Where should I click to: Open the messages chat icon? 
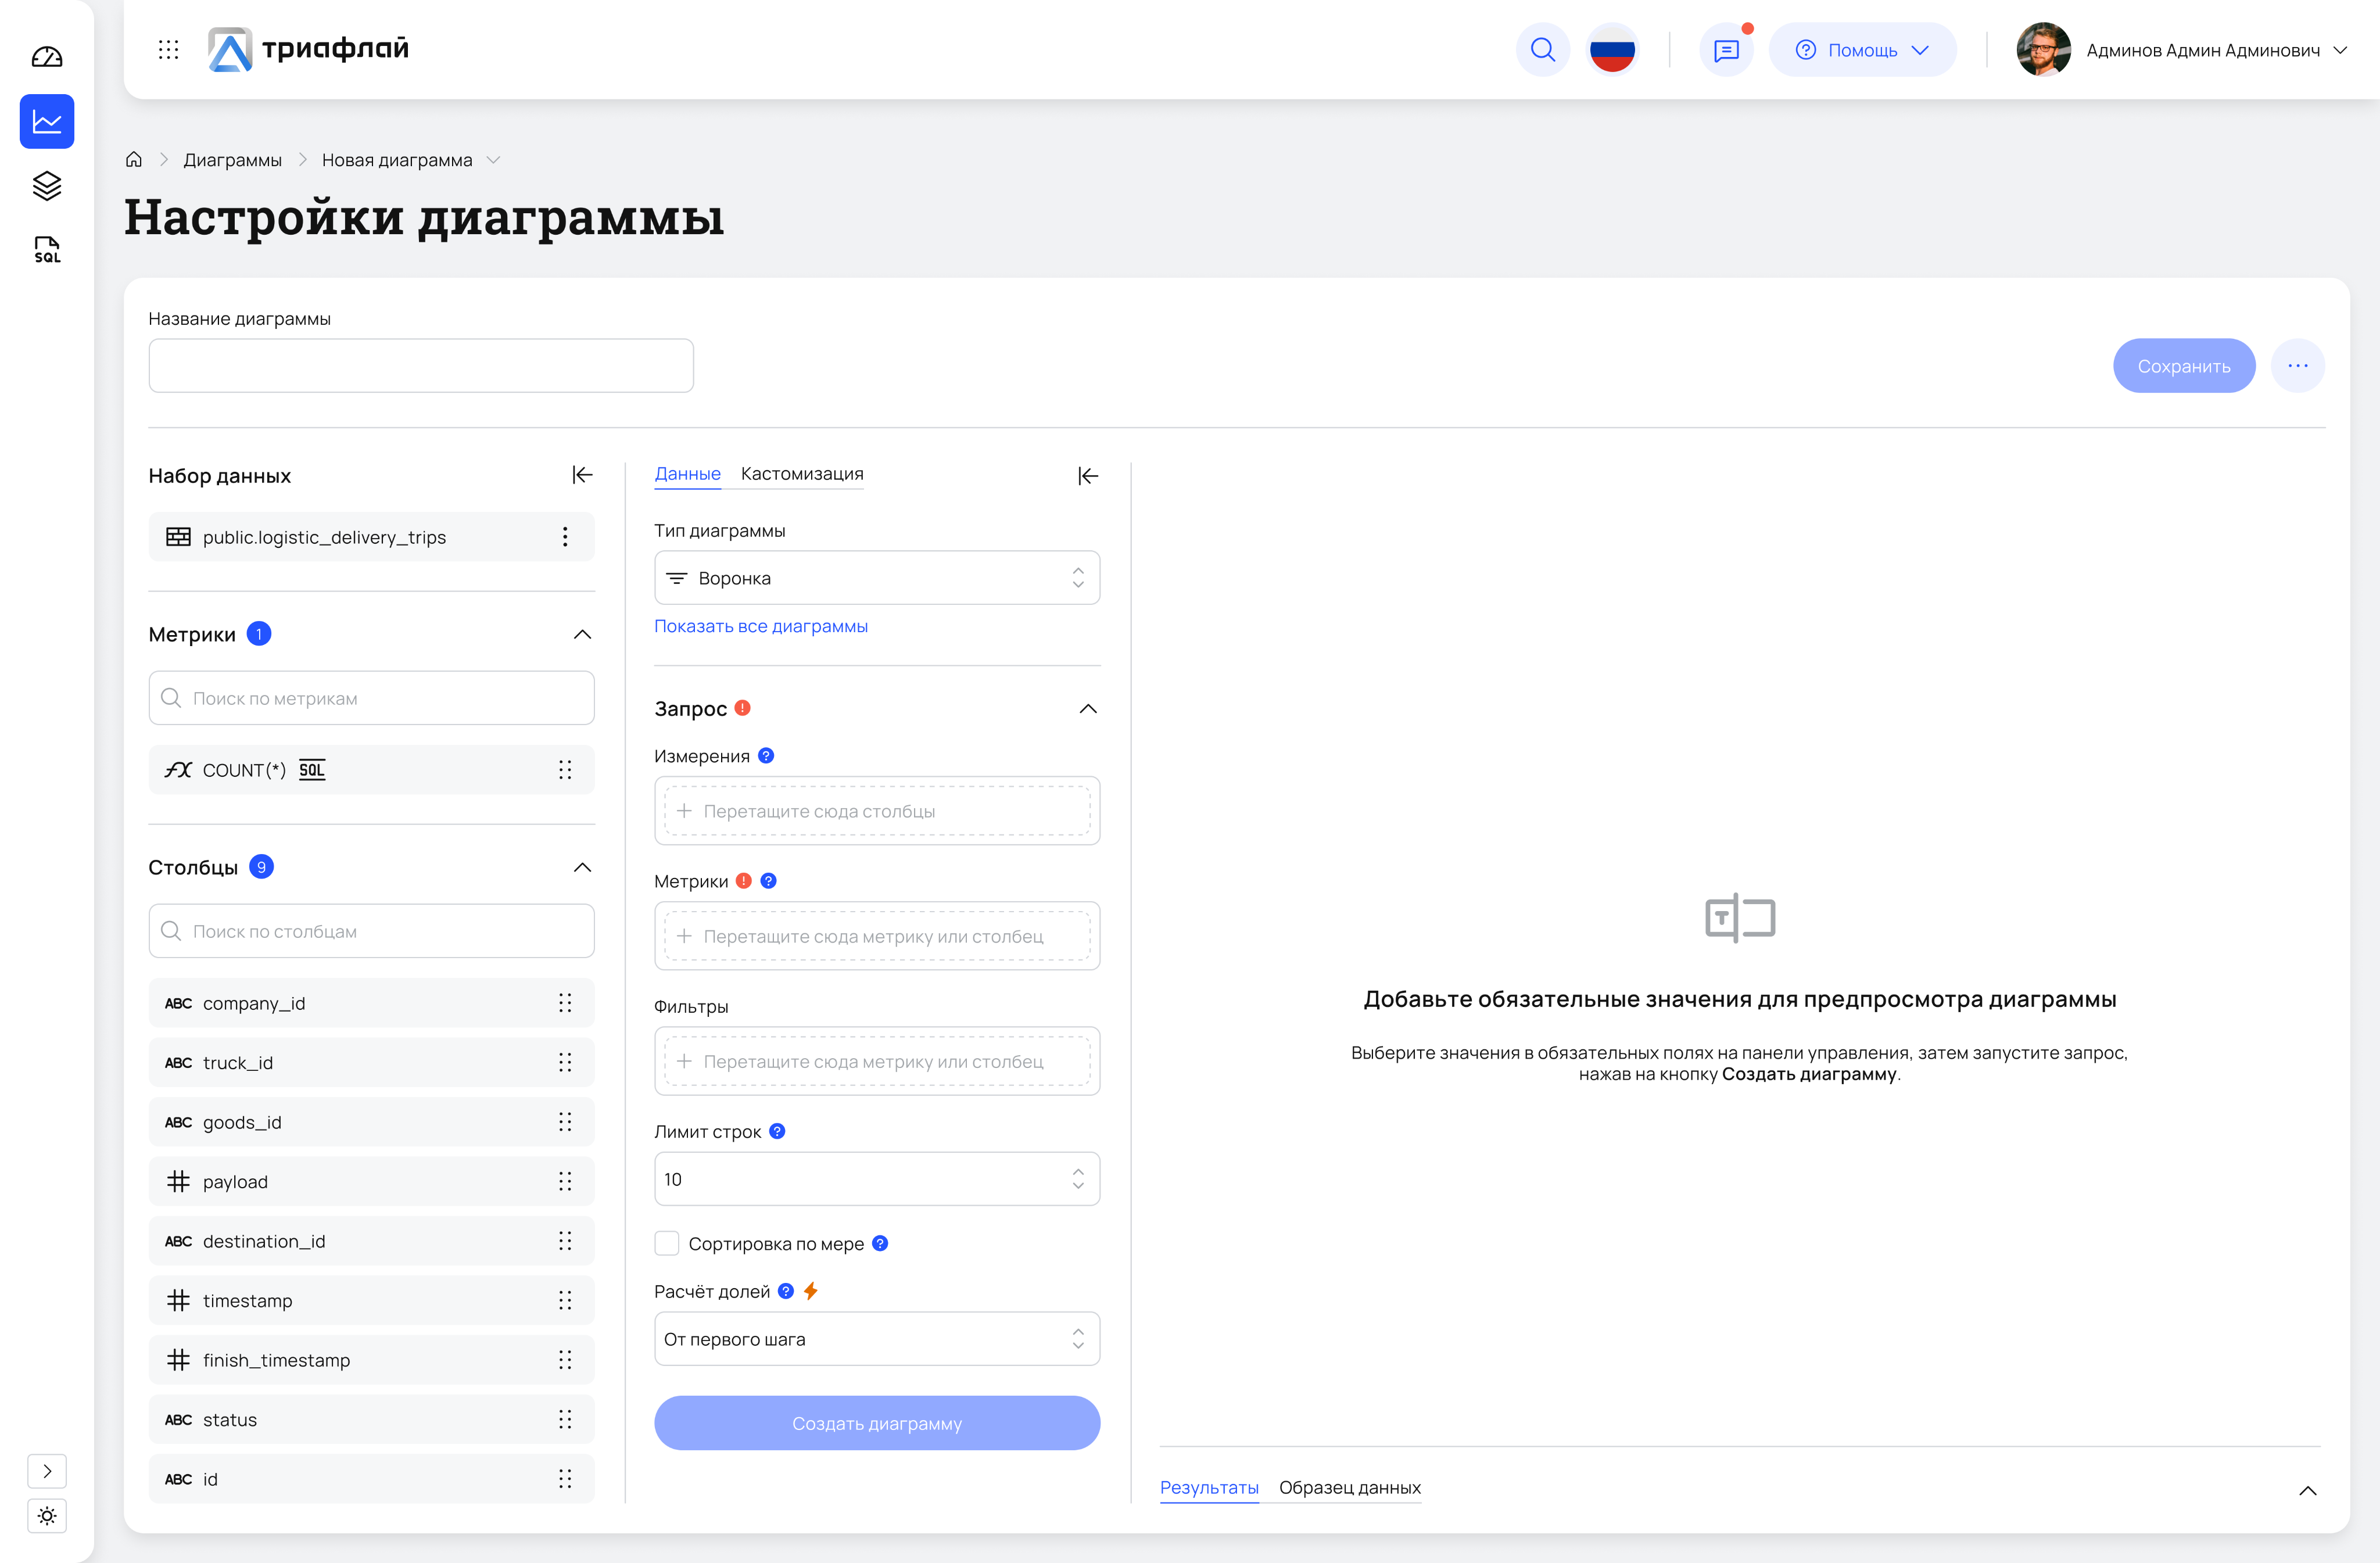1726,50
